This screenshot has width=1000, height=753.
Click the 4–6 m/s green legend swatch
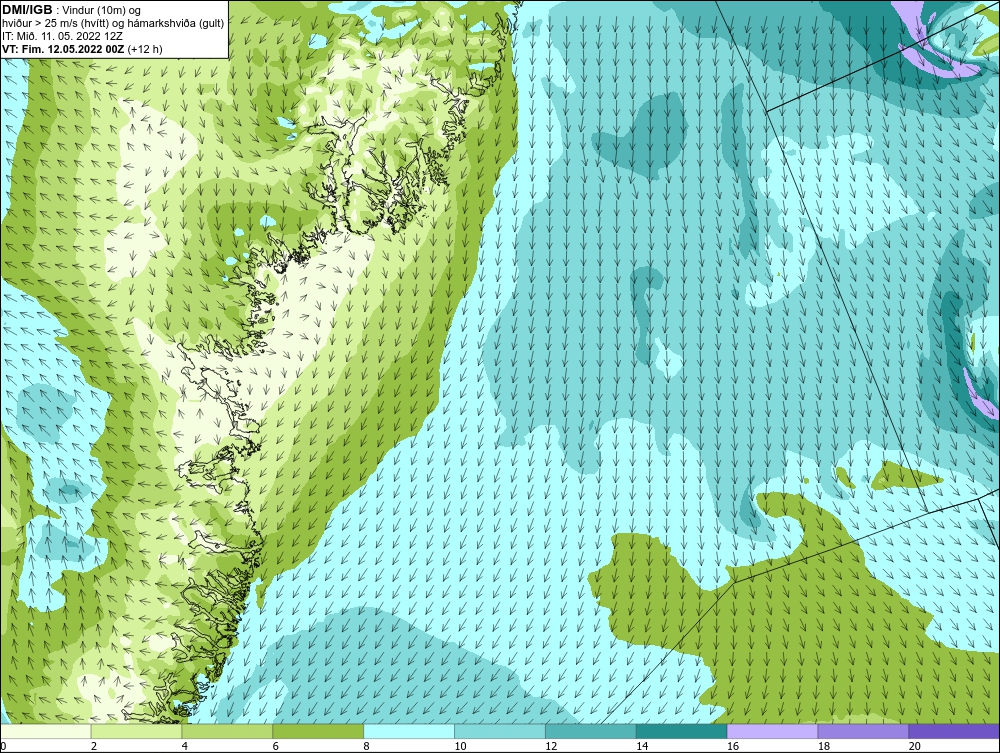pyautogui.click(x=227, y=731)
